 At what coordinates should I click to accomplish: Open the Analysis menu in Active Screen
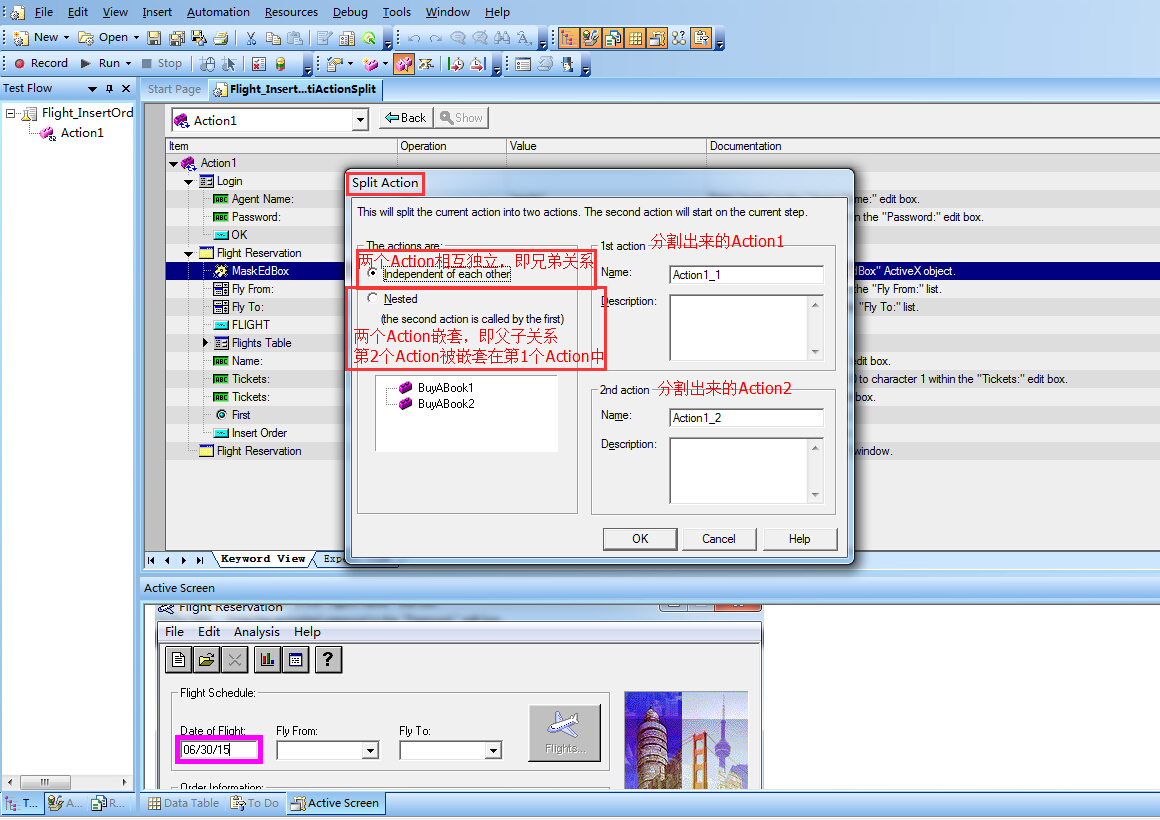256,631
